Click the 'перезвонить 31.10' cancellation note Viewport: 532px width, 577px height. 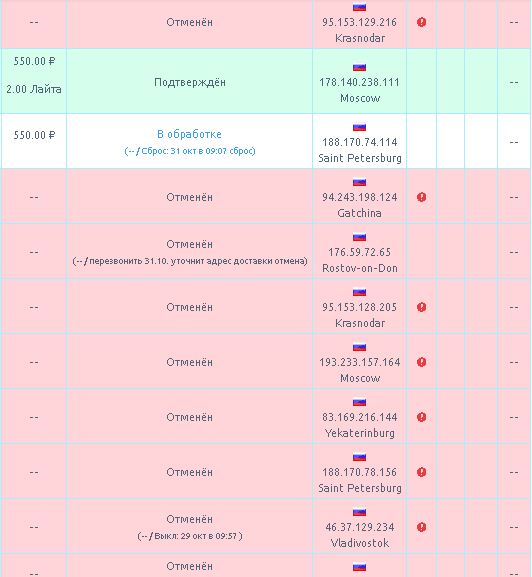(x=189, y=261)
